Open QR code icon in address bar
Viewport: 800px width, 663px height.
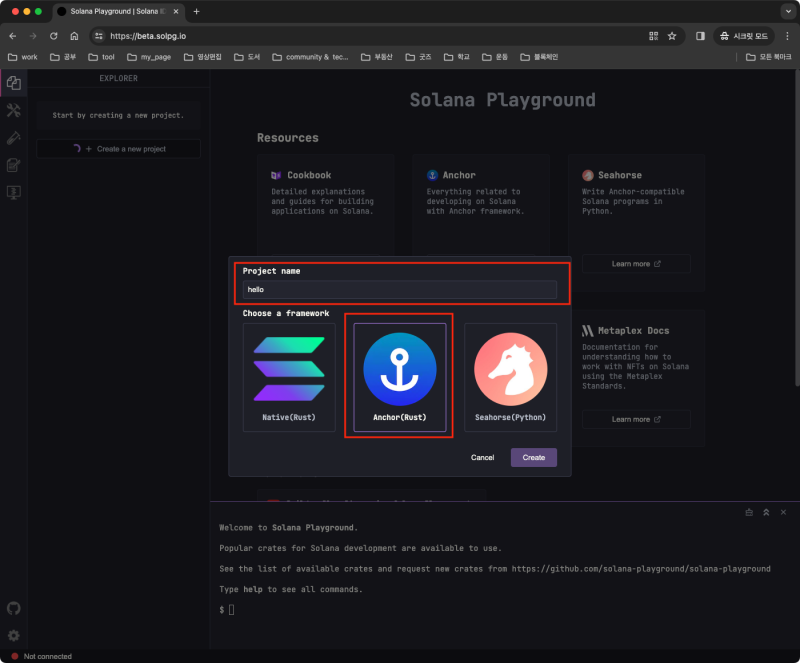pos(653,36)
